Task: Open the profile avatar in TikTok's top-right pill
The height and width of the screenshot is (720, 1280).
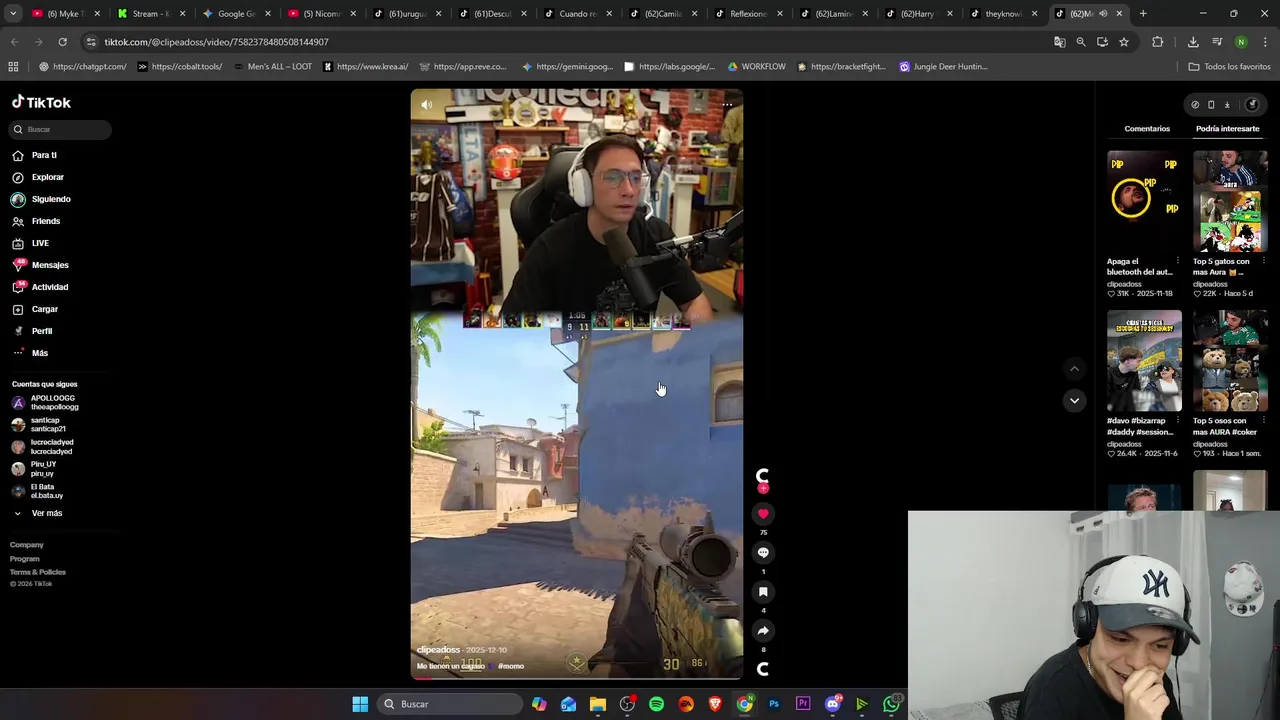Action: 1251,105
